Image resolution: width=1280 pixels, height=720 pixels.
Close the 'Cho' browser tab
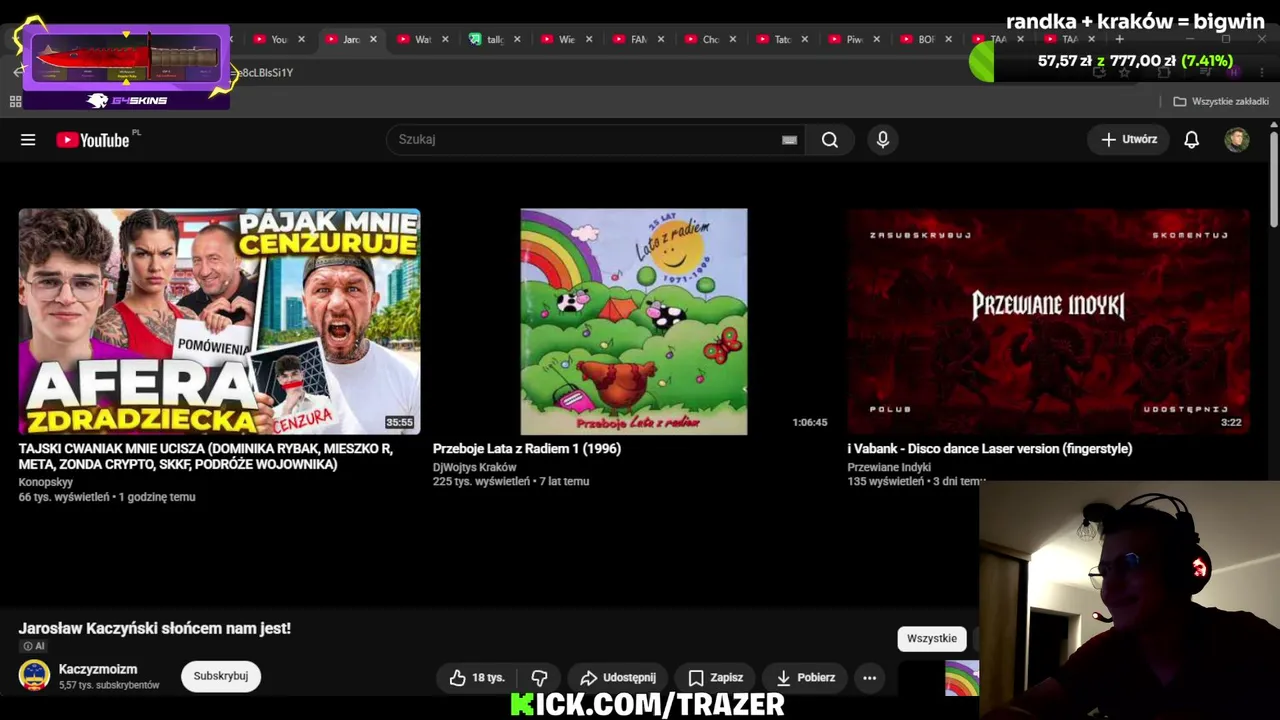tap(733, 39)
